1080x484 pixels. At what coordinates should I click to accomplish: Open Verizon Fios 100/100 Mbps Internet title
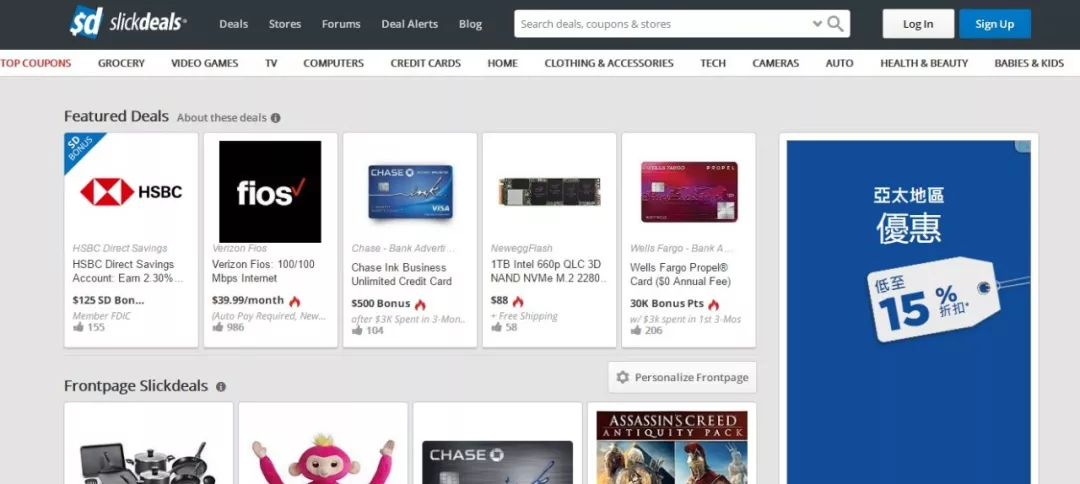[x=263, y=271]
